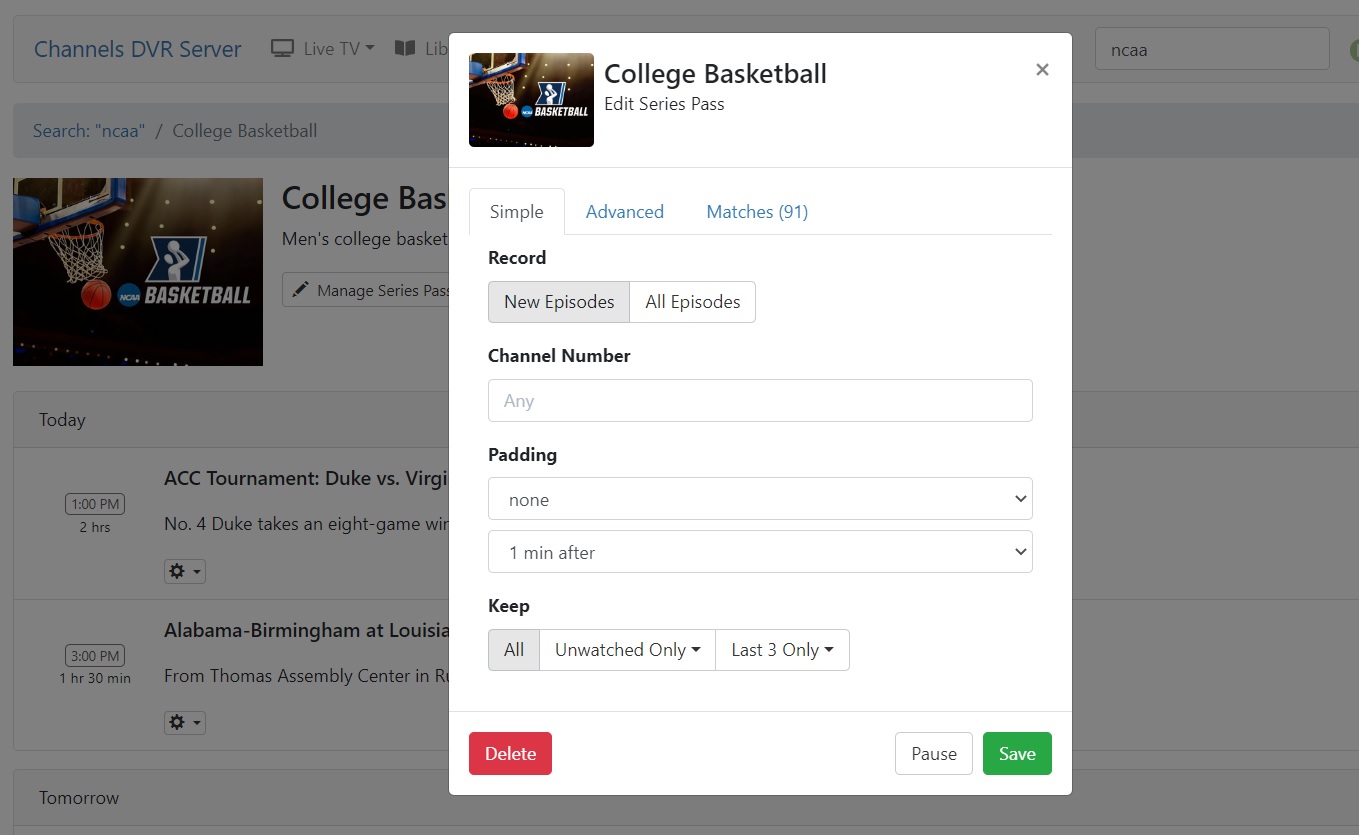
Task: Choose the All keep option
Action: click(514, 650)
